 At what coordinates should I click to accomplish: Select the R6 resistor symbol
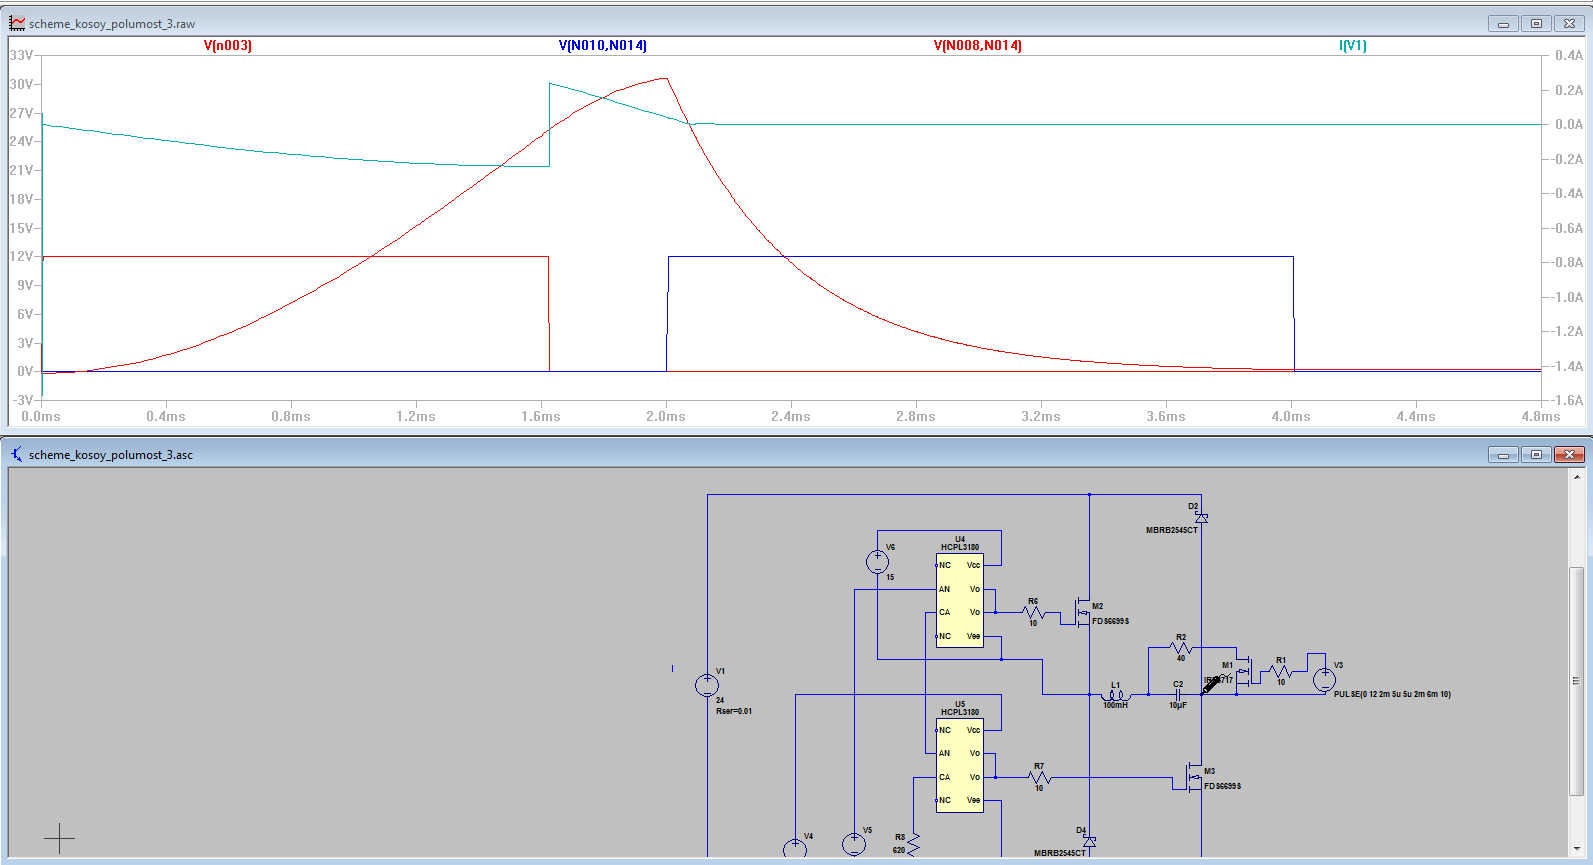pos(1033,612)
